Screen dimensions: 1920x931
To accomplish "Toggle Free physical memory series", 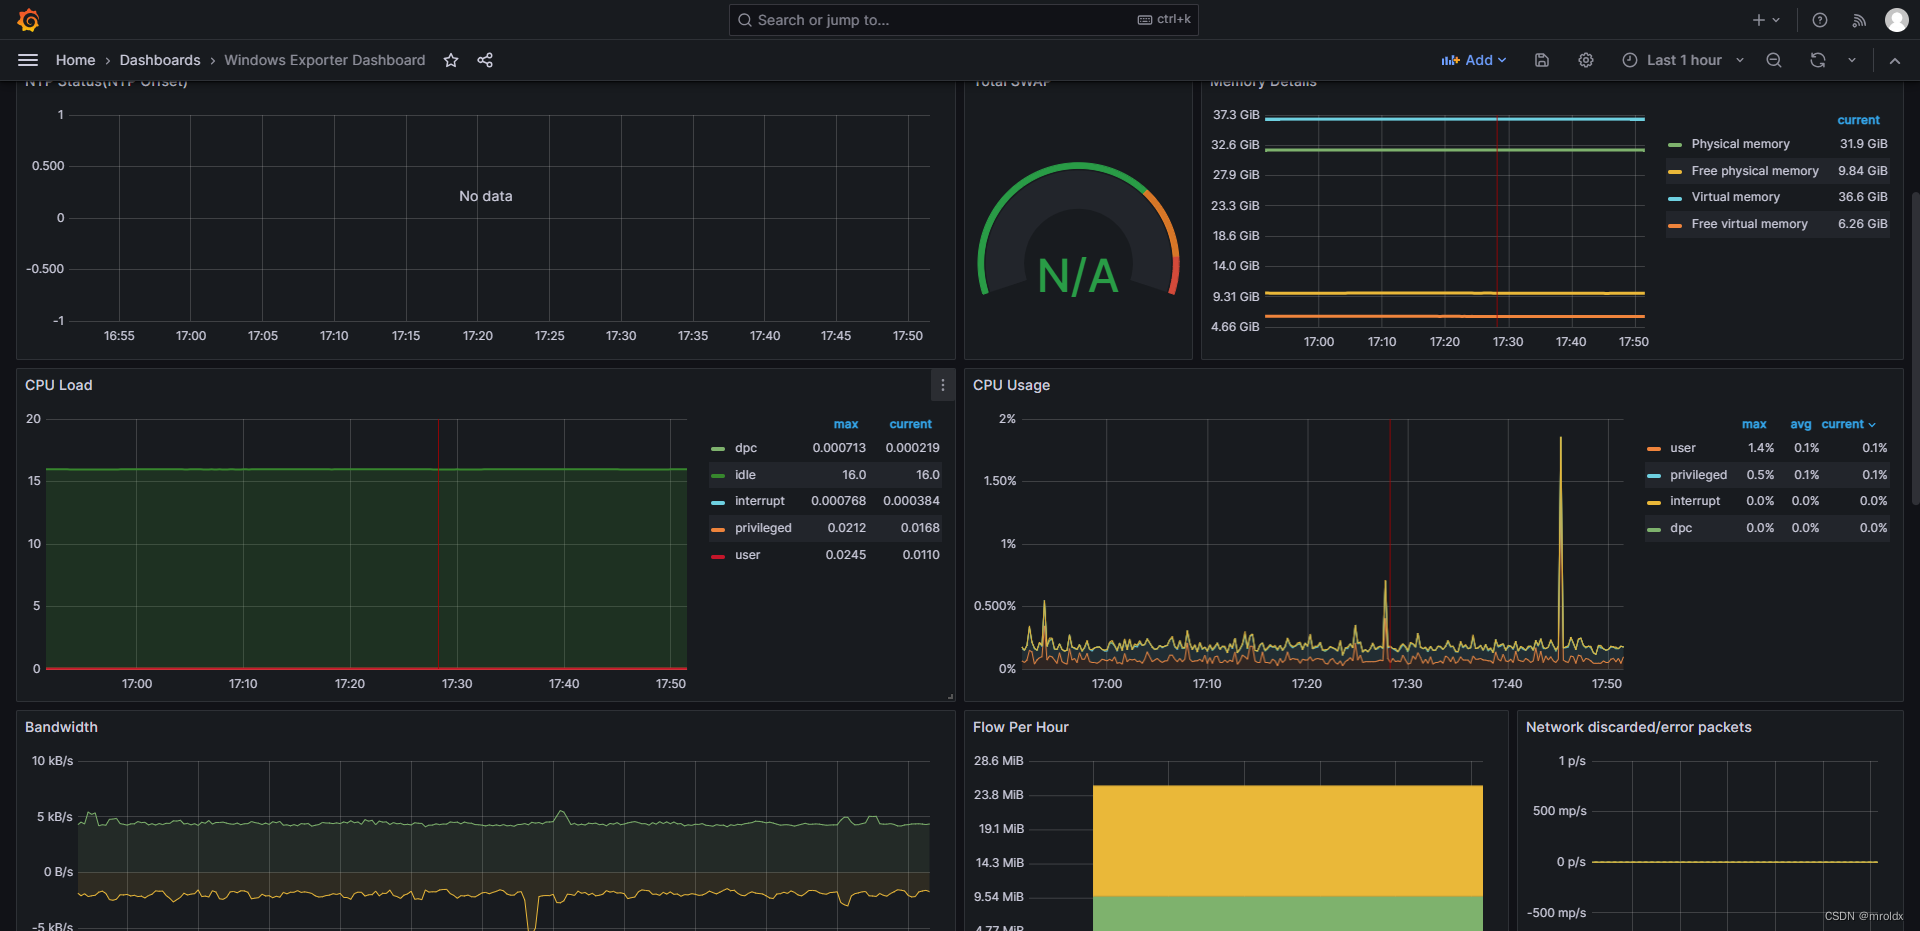I will point(1755,171).
